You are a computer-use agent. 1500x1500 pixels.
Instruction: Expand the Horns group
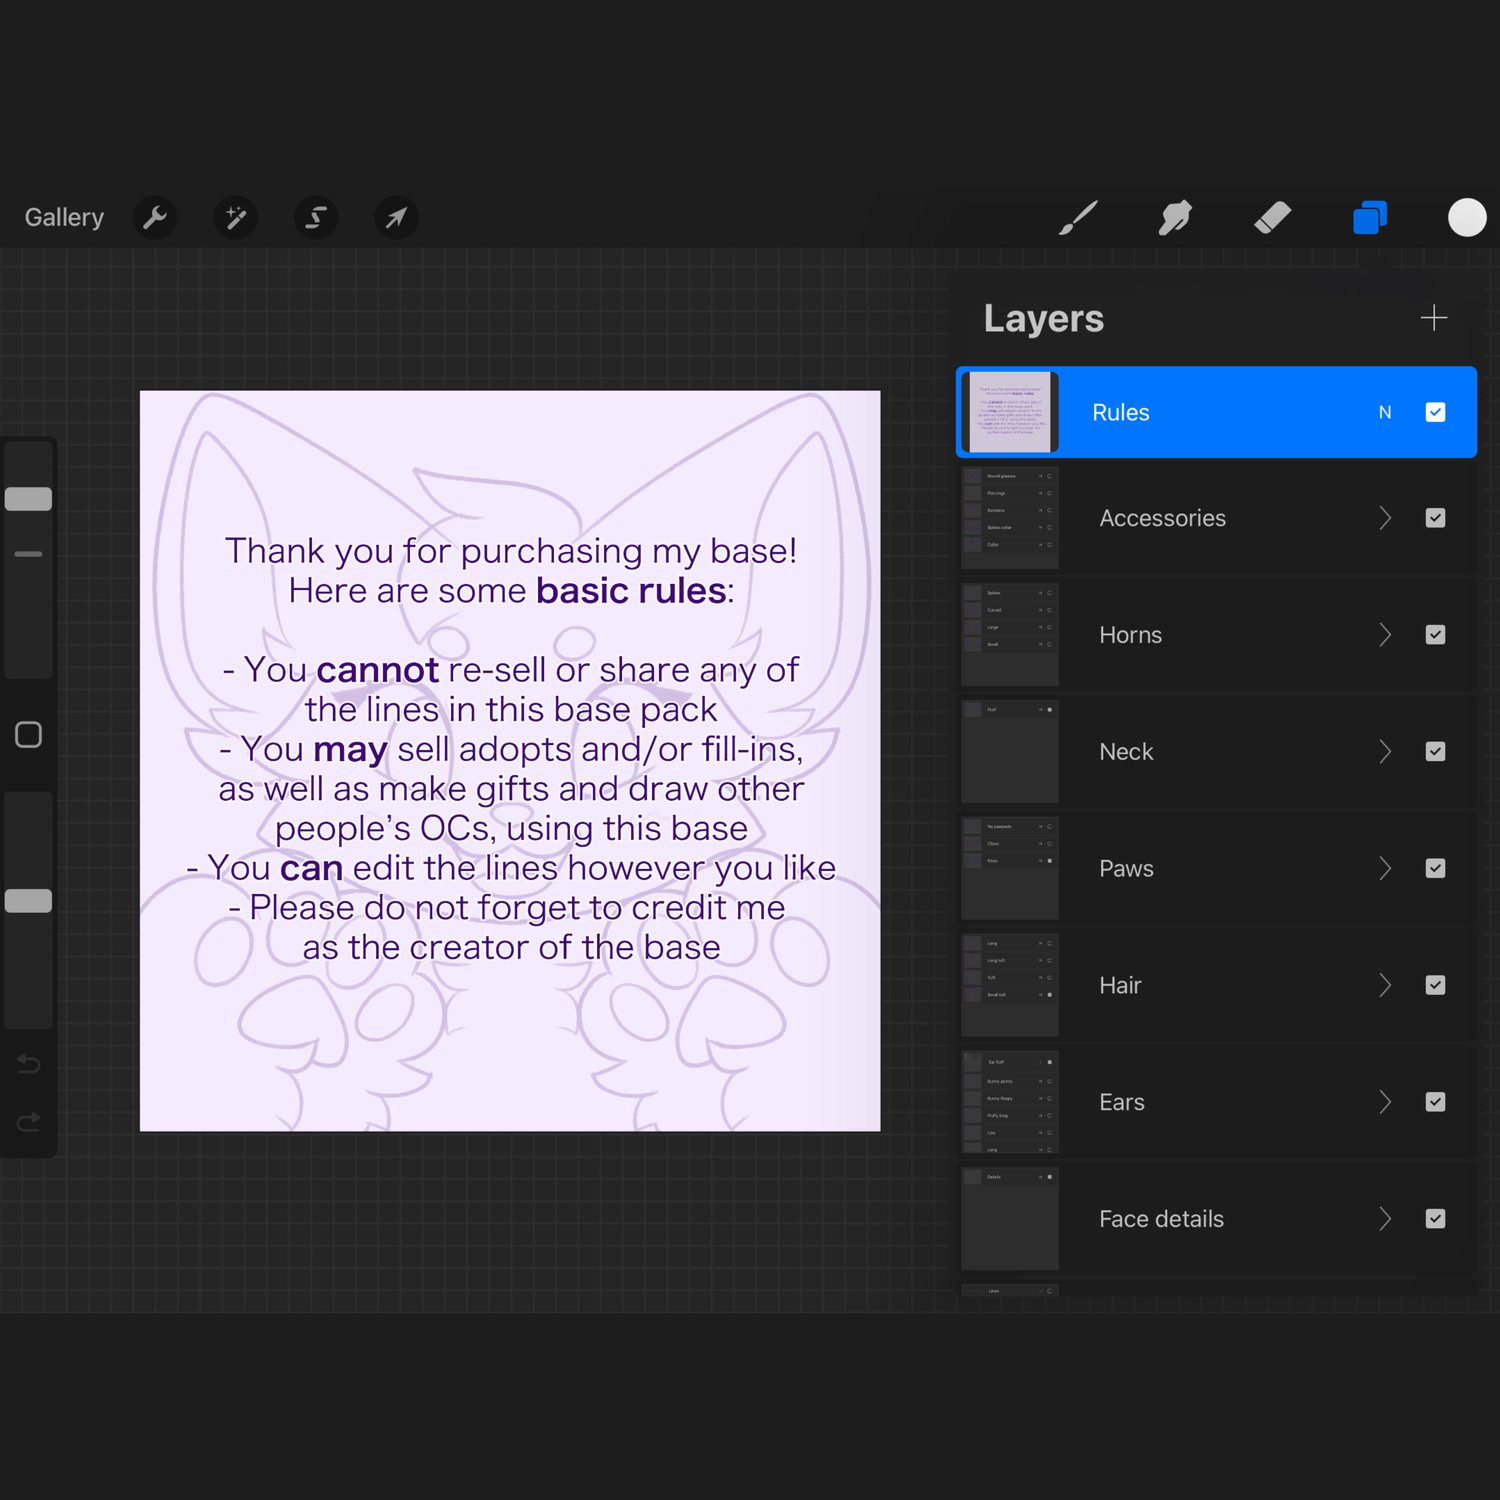click(x=1385, y=635)
